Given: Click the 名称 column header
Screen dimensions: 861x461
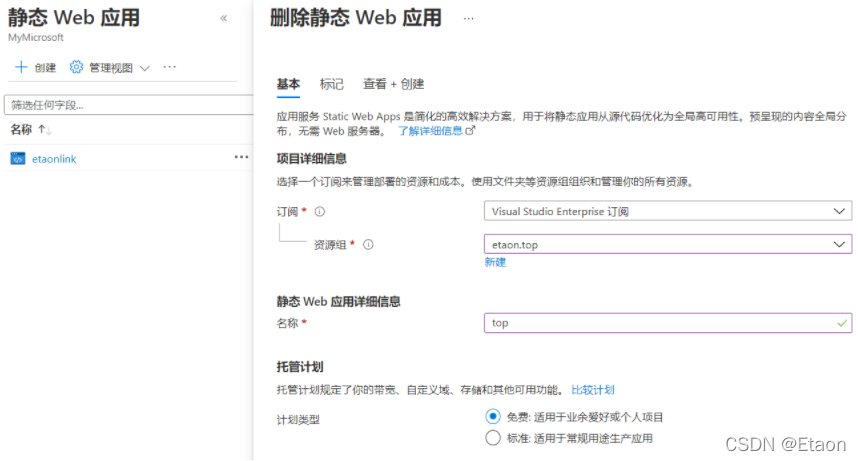Looking at the screenshot, I should [21, 130].
